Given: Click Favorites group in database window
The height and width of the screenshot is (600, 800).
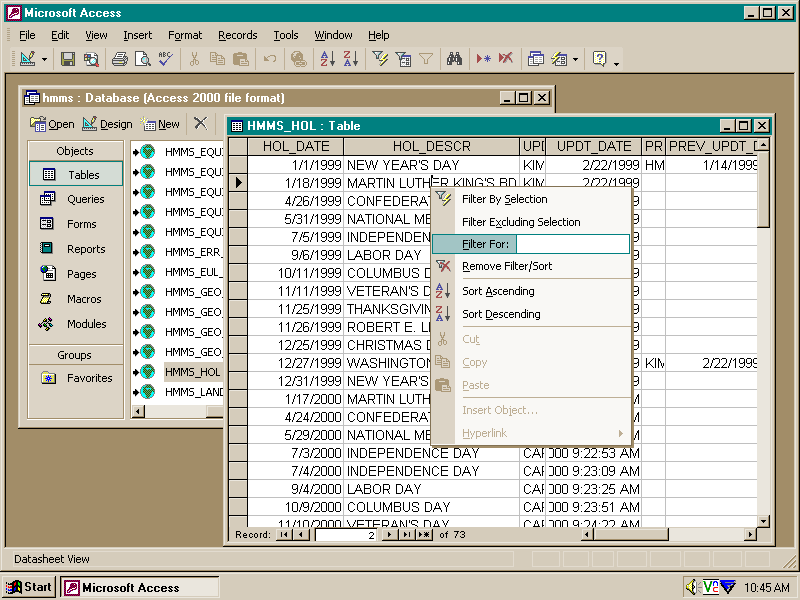Looking at the screenshot, I should pyautogui.click(x=76, y=378).
